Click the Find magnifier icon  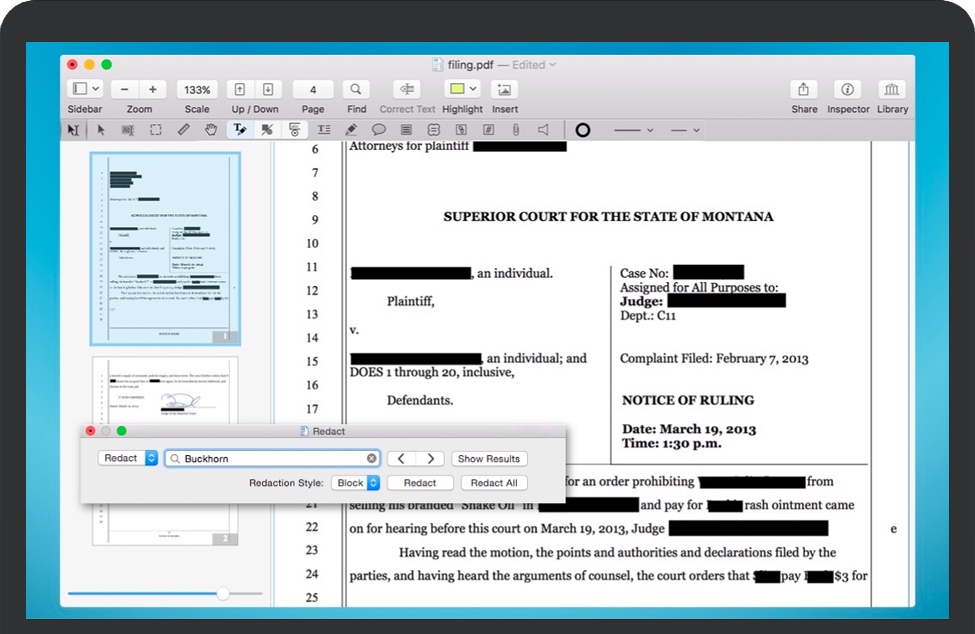tap(356, 89)
